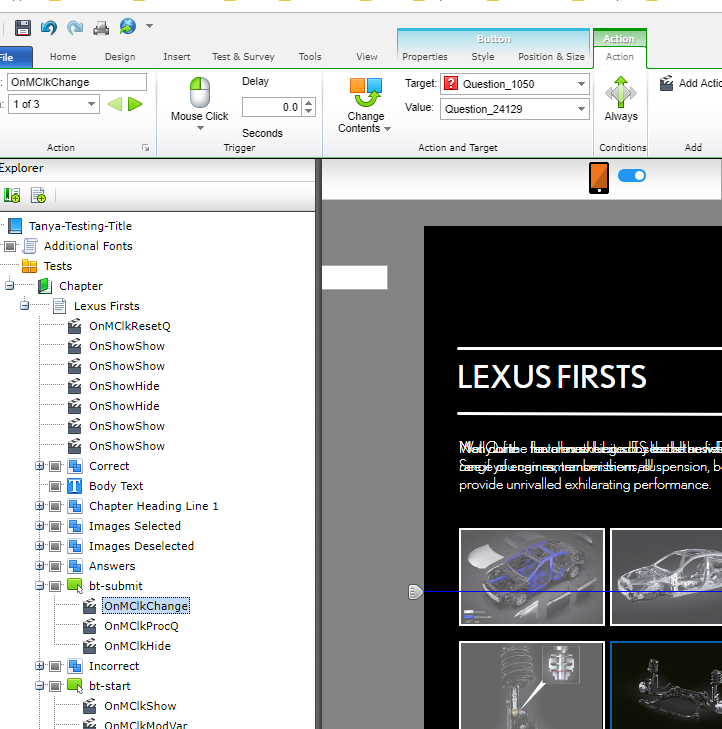Open Position & Size tab
Screen dimensions: 722x729
(x=551, y=57)
